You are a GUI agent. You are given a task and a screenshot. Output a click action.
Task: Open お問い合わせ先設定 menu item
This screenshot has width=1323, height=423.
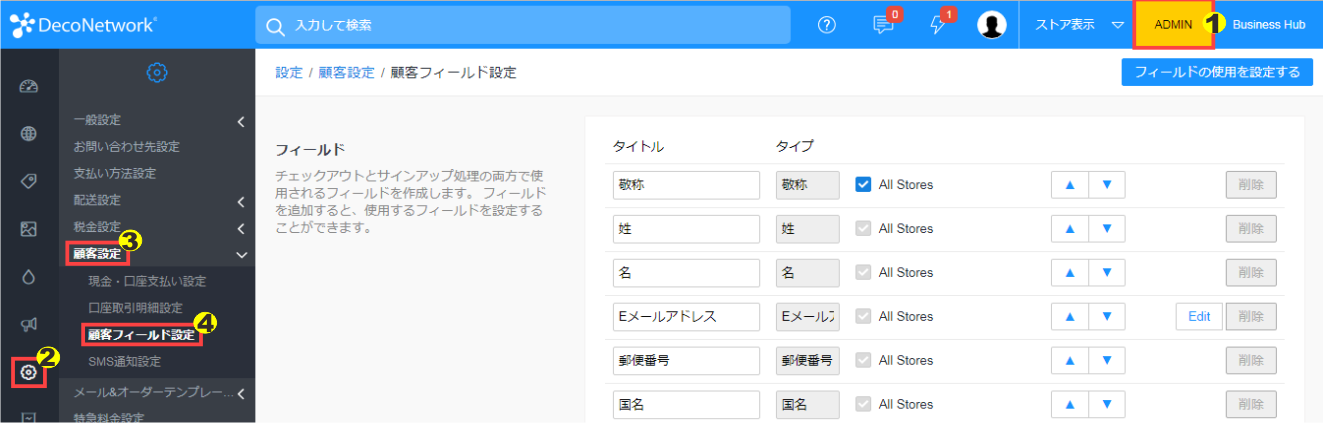coord(127,147)
